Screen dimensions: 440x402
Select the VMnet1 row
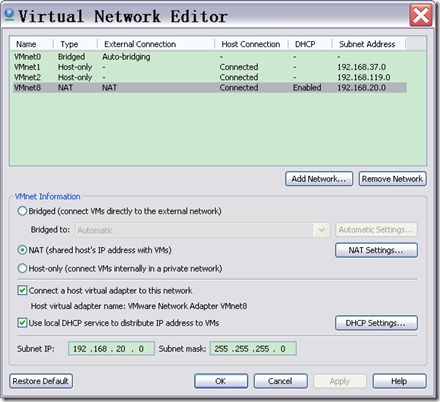point(209,67)
